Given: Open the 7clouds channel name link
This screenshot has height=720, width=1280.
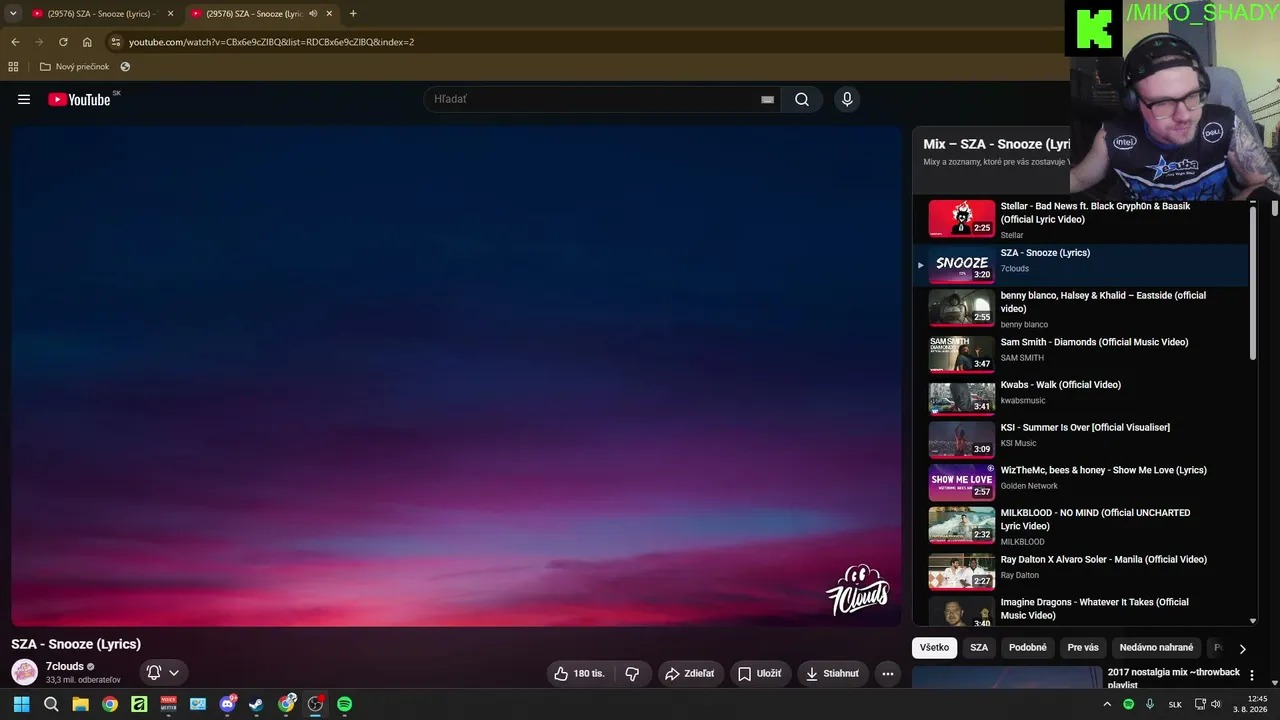Looking at the screenshot, I should point(65,666).
